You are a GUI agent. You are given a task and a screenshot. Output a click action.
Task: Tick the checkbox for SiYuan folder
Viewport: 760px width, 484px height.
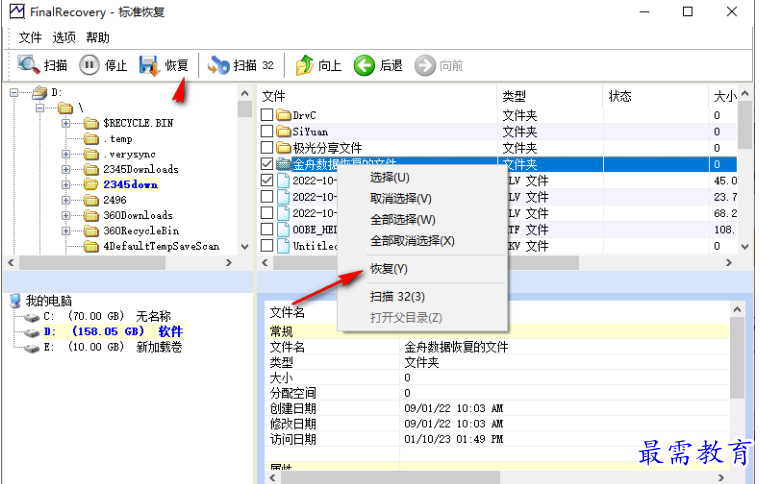267,131
